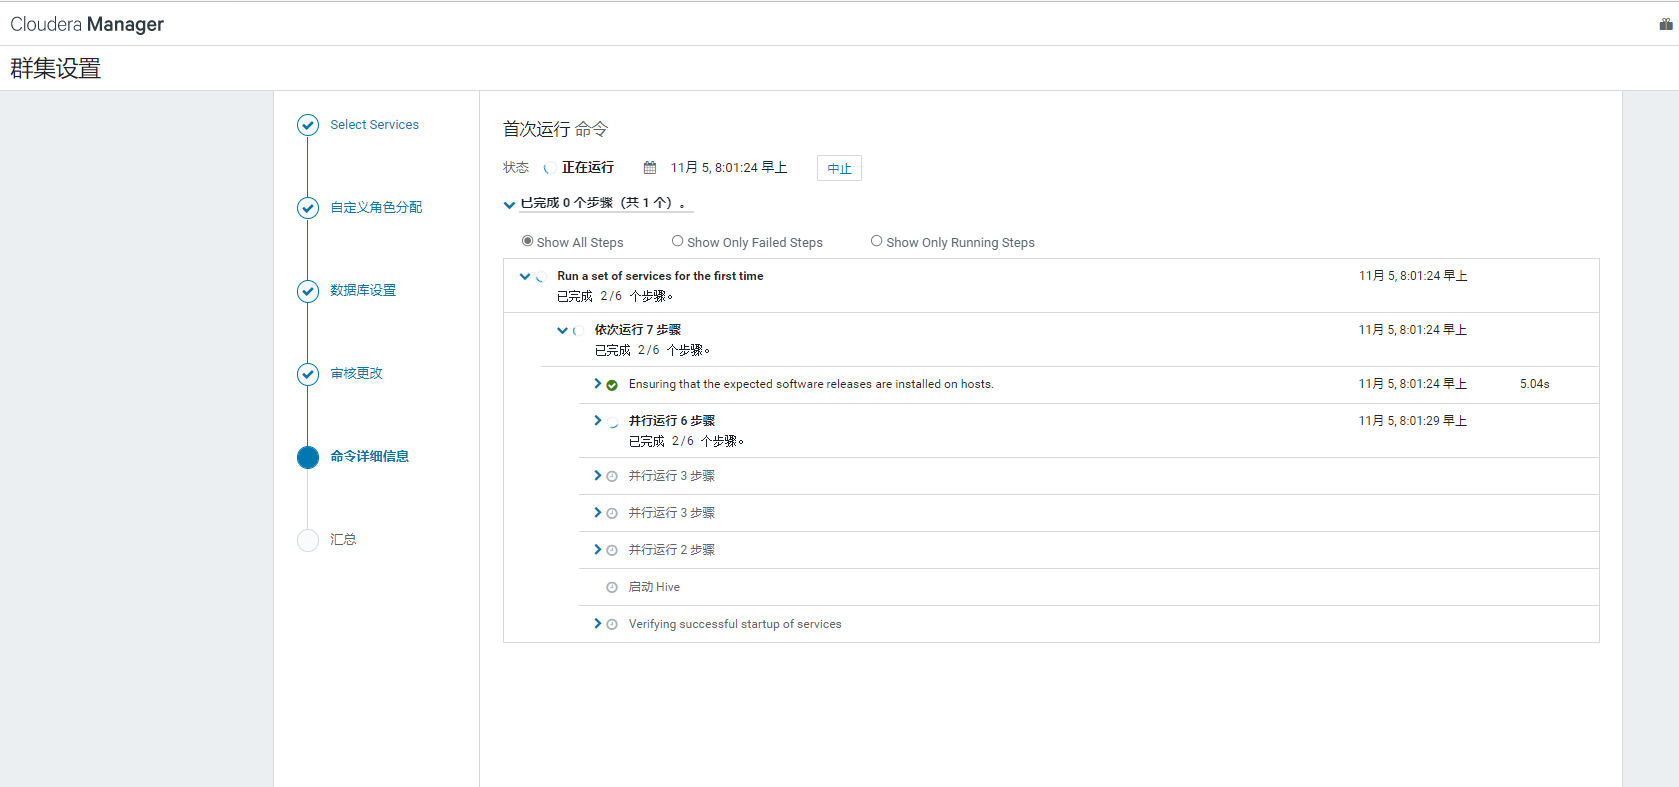1679x787 pixels.
Task: Click the Select Services step checkmark icon
Action: click(x=308, y=125)
